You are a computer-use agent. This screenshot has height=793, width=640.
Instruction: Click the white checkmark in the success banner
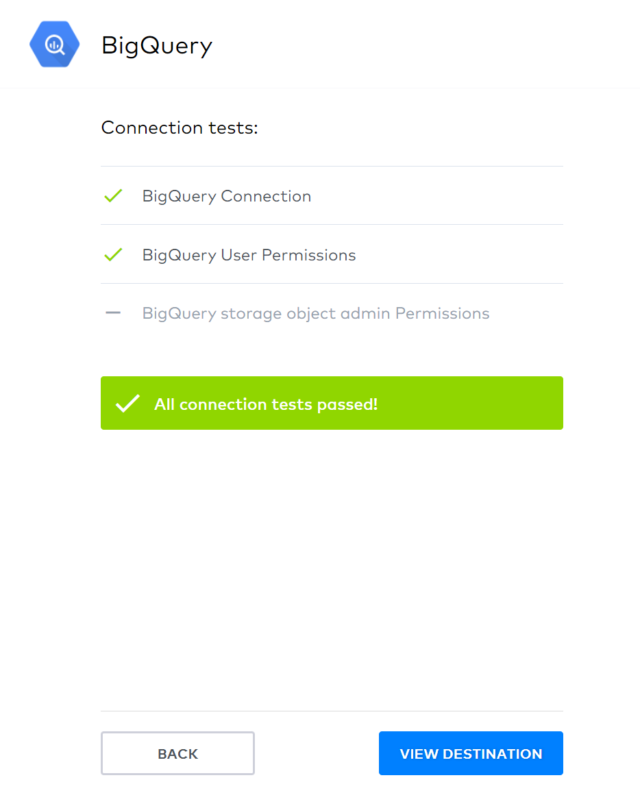pos(127,404)
